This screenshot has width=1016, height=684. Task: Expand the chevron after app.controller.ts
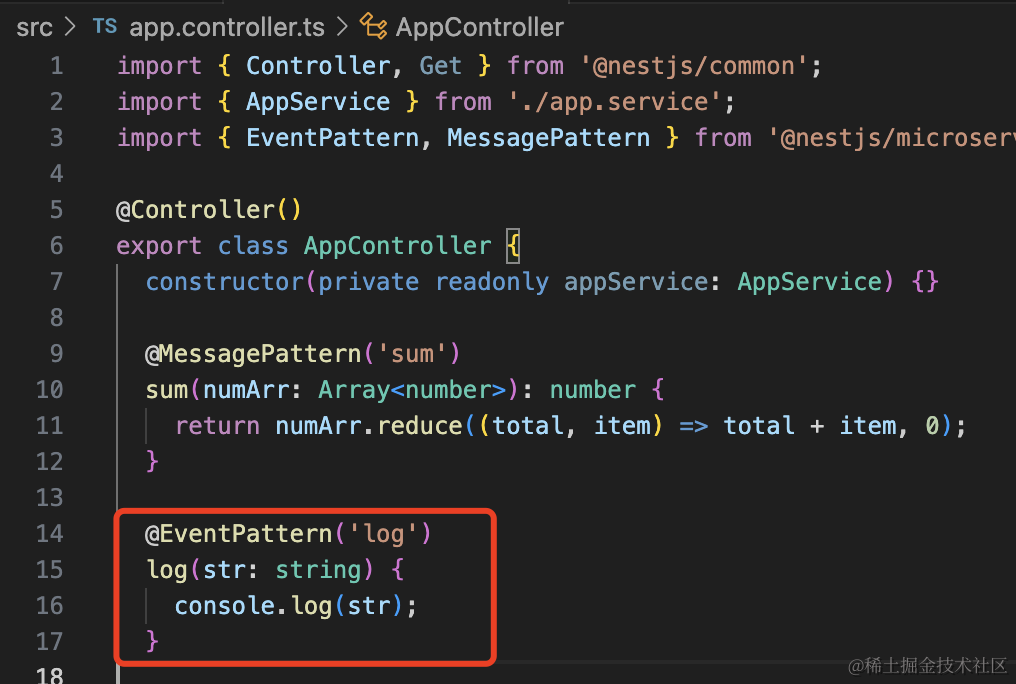pyautogui.click(x=340, y=27)
